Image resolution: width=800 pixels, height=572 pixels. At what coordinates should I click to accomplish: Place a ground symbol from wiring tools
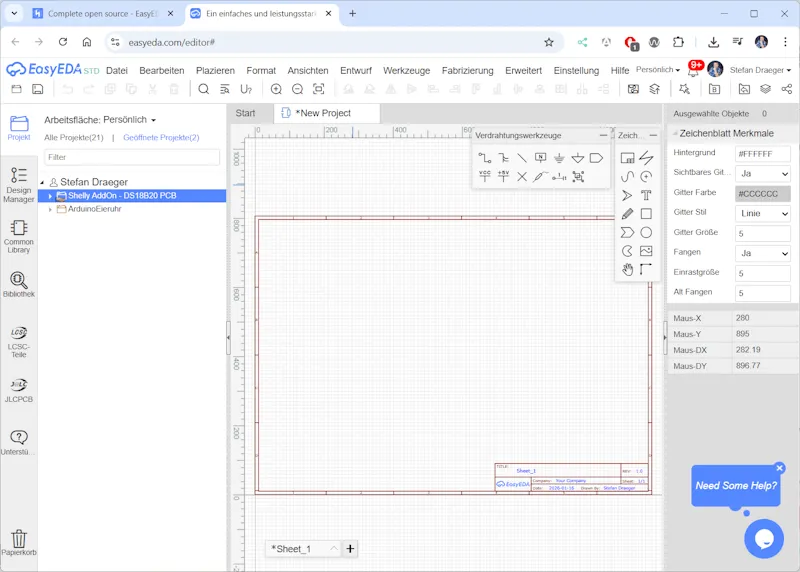tap(559, 158)
